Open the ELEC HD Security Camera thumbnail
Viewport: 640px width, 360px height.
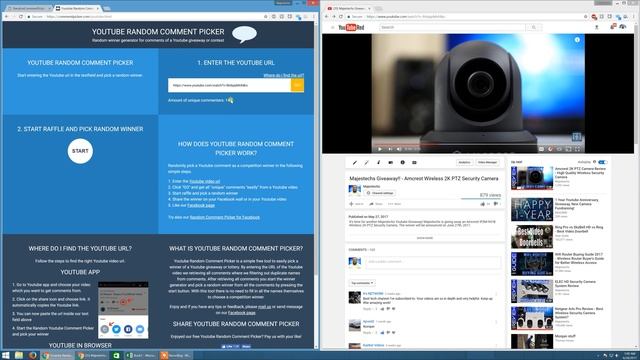coord(532,291)
